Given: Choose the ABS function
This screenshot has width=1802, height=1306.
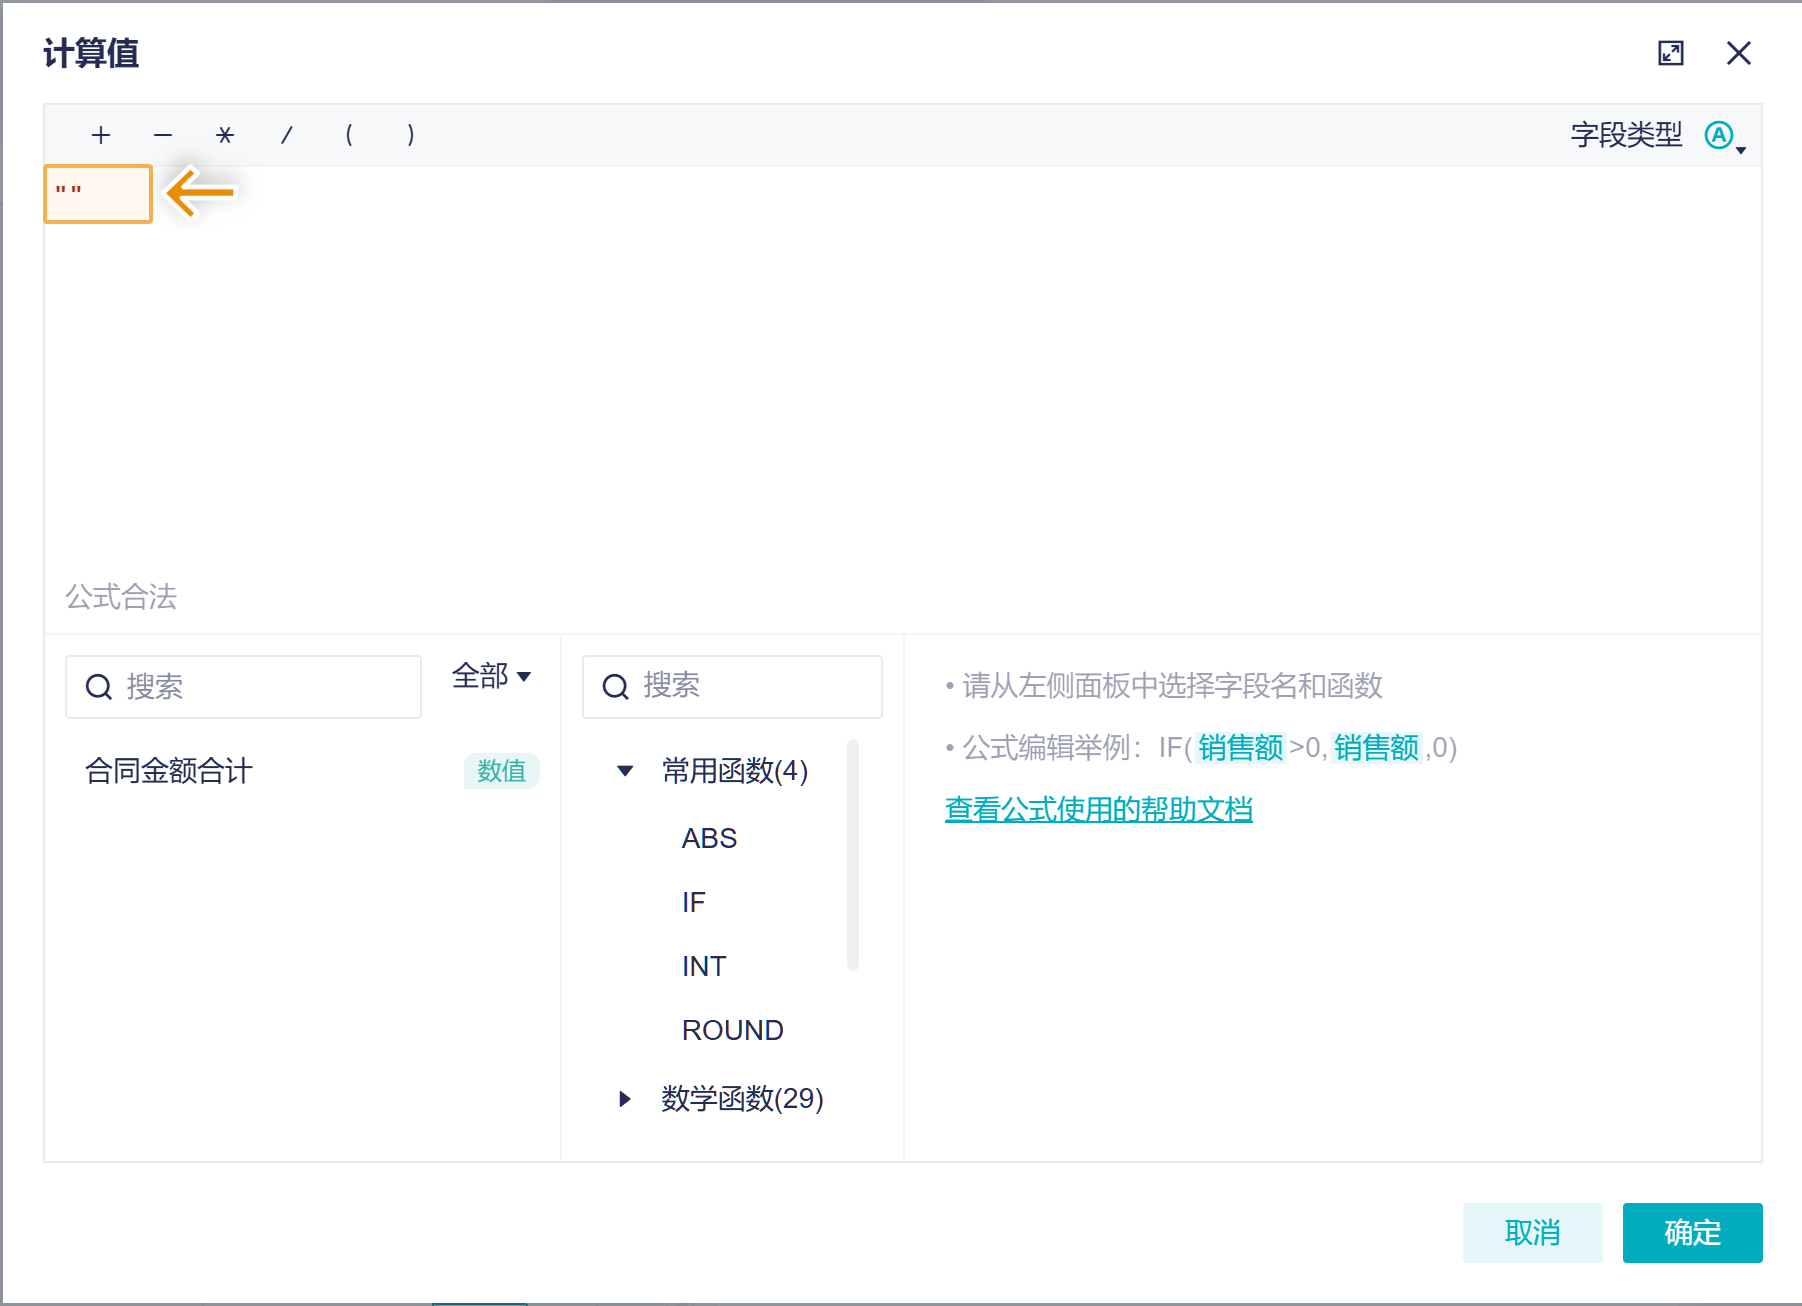Looking at the screenshot, I should pyautogui.click(x=709, y=838).
